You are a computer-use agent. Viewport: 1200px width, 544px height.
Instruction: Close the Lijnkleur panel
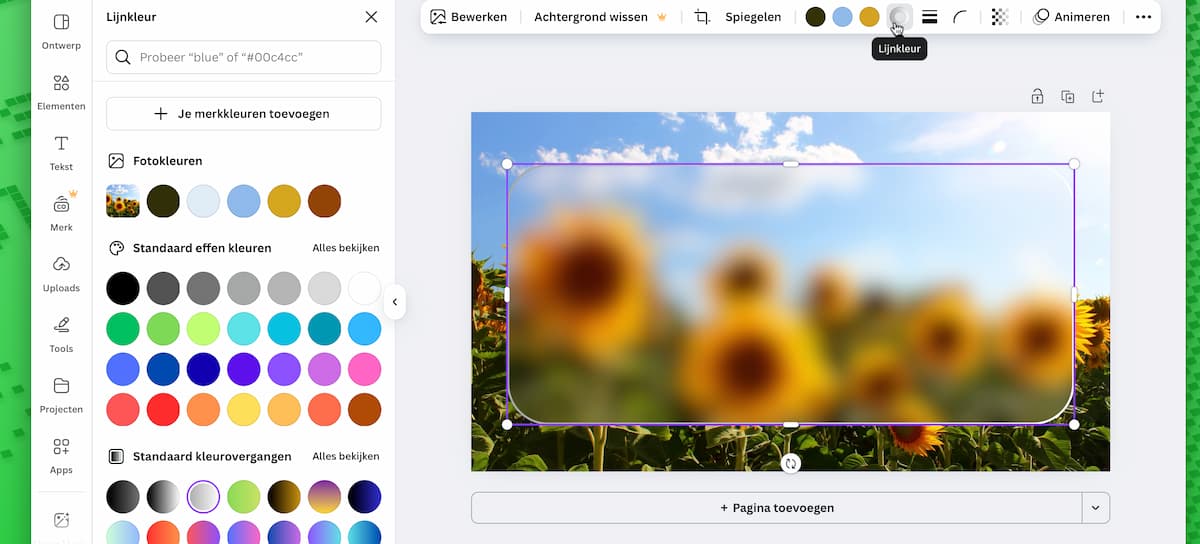point(371,17)
